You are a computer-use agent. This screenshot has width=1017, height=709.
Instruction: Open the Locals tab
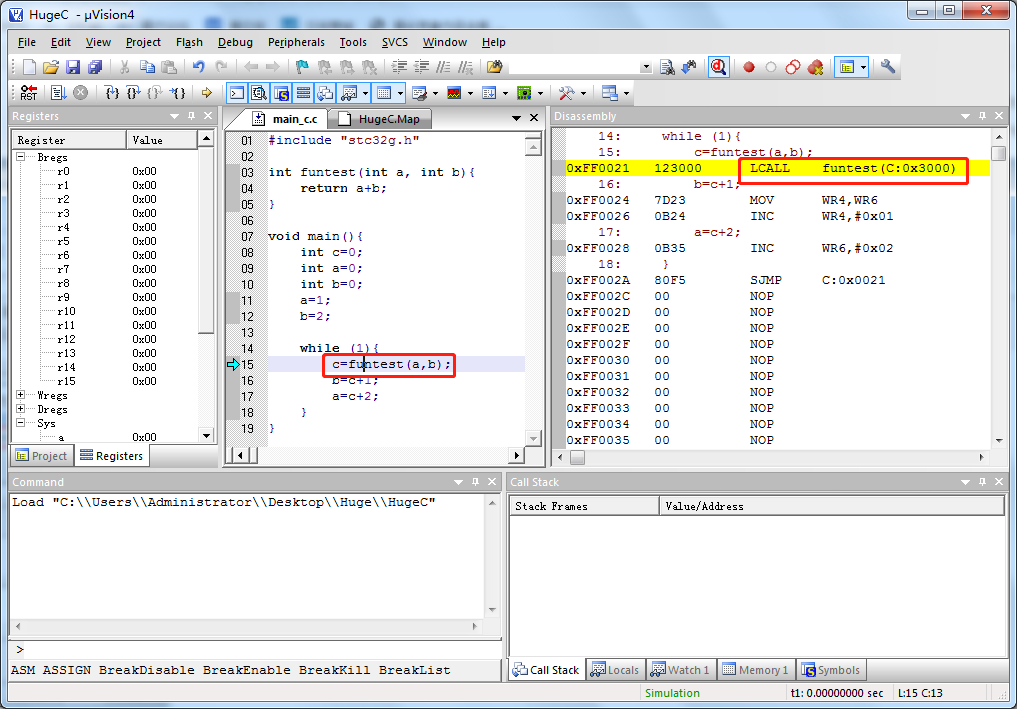click(x=615, y=670)
